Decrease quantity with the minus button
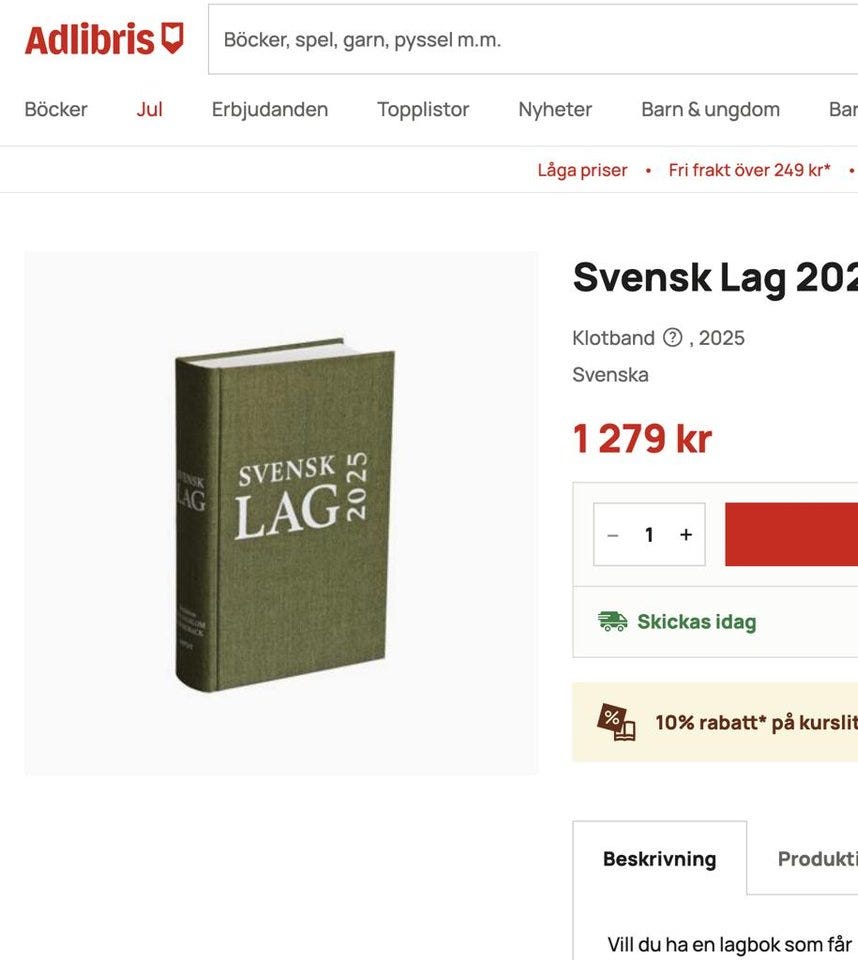This screenshot has height=960, width=858. pyautogui.click(x=613, y=535)
